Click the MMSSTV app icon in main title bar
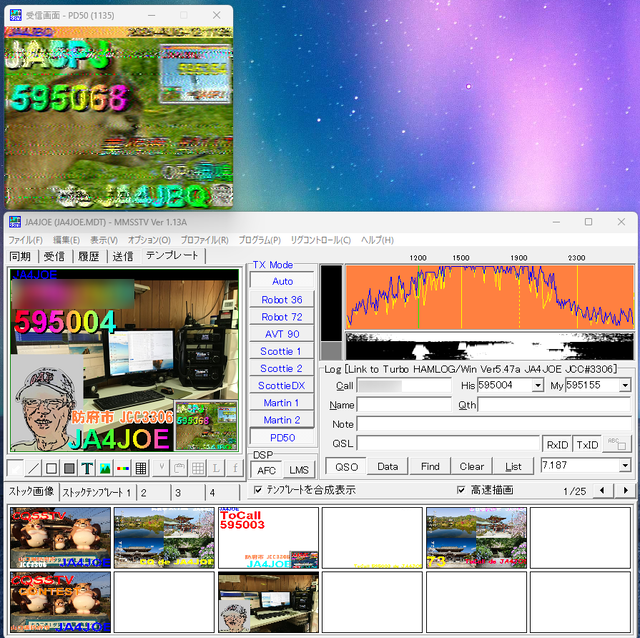This screenshot has height=638, width=640. [15, 222]
